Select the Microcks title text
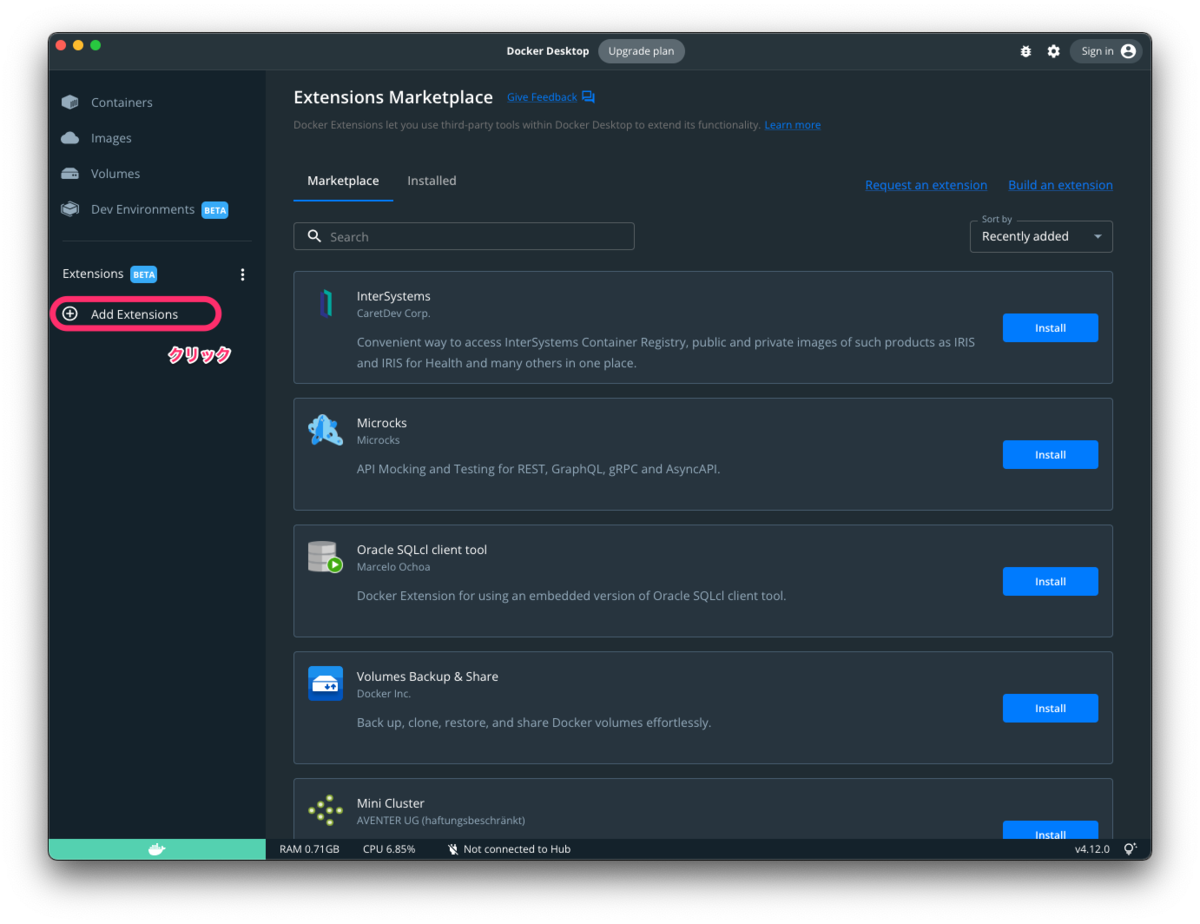 (x=382, y=423)
